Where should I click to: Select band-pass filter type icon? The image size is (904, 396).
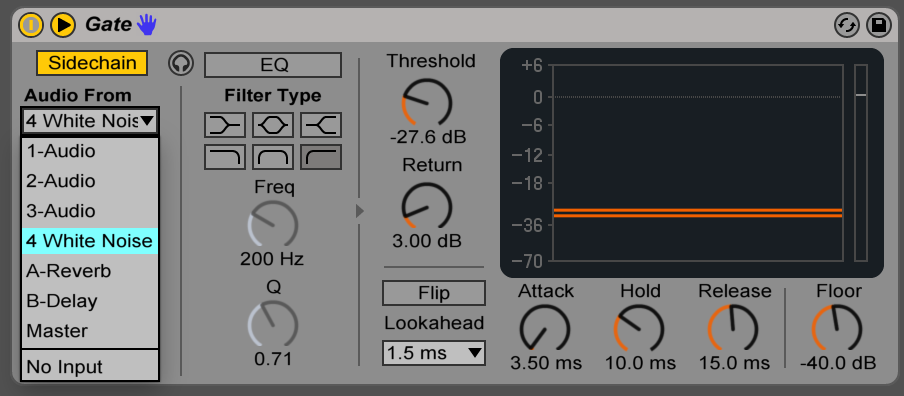[273, 157]
